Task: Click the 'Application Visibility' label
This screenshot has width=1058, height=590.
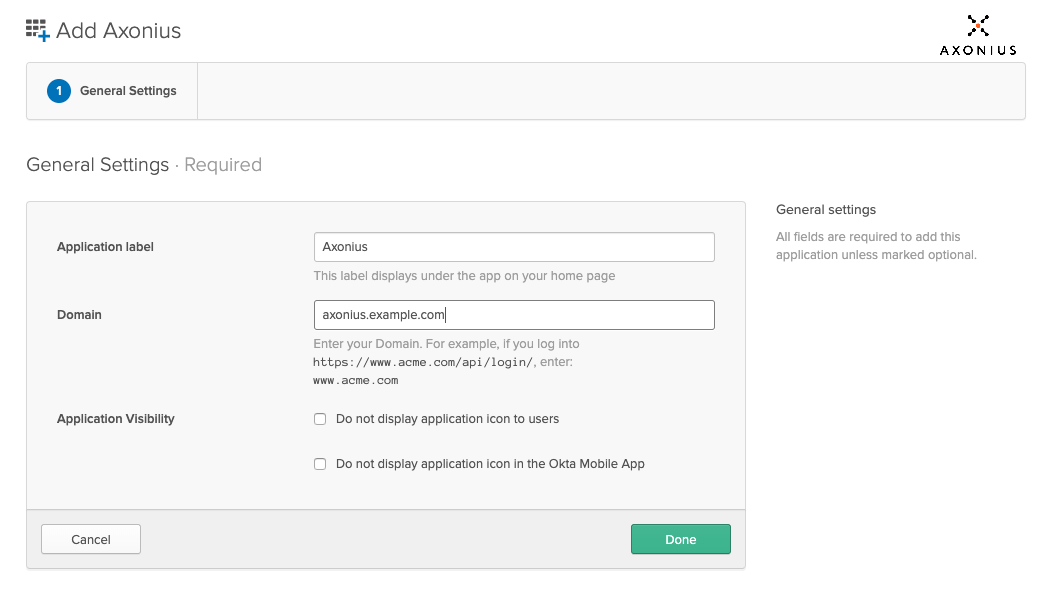Action: pos(116,419)
